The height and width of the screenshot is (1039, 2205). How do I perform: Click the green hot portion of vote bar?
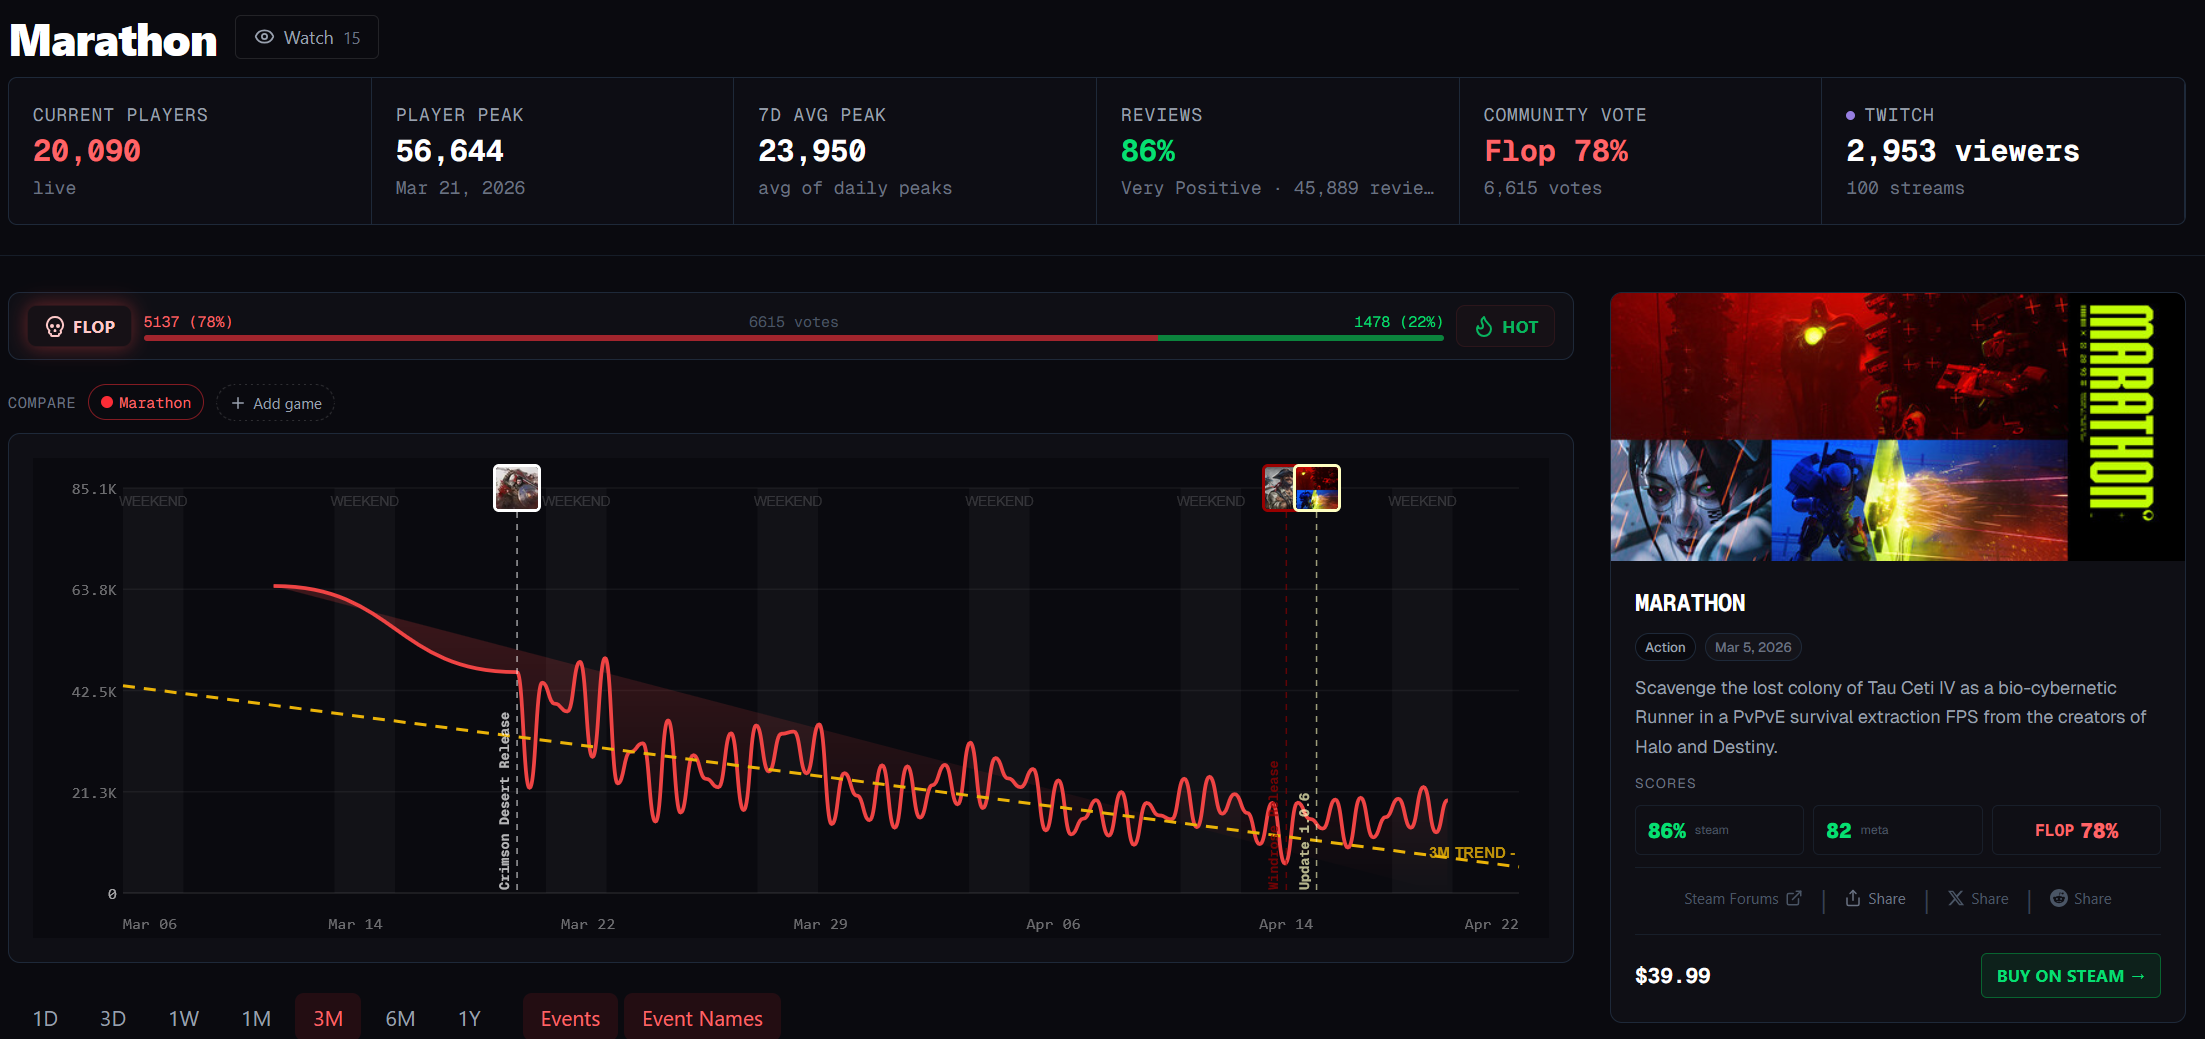pos(1300,338)
